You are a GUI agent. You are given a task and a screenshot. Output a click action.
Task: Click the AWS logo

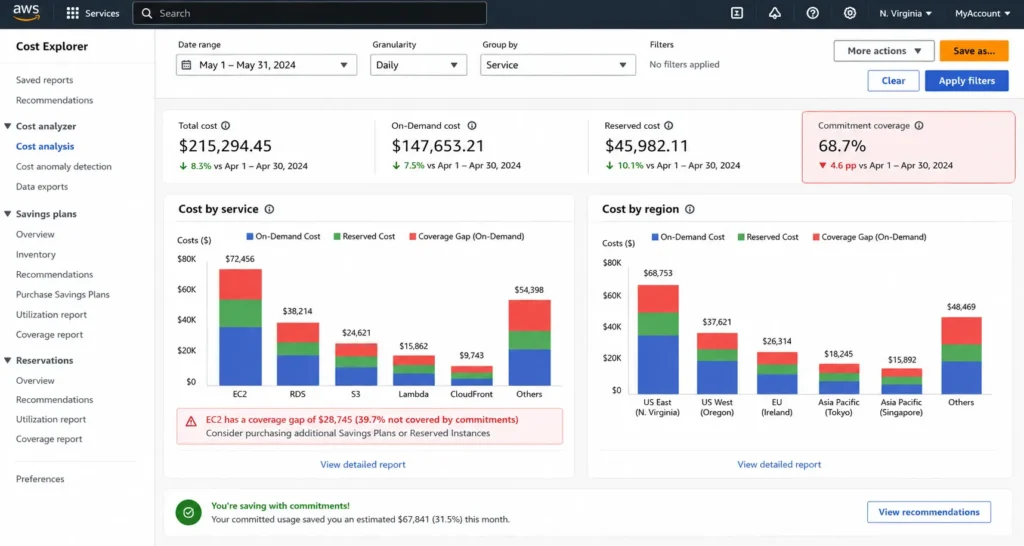point(26,12)
